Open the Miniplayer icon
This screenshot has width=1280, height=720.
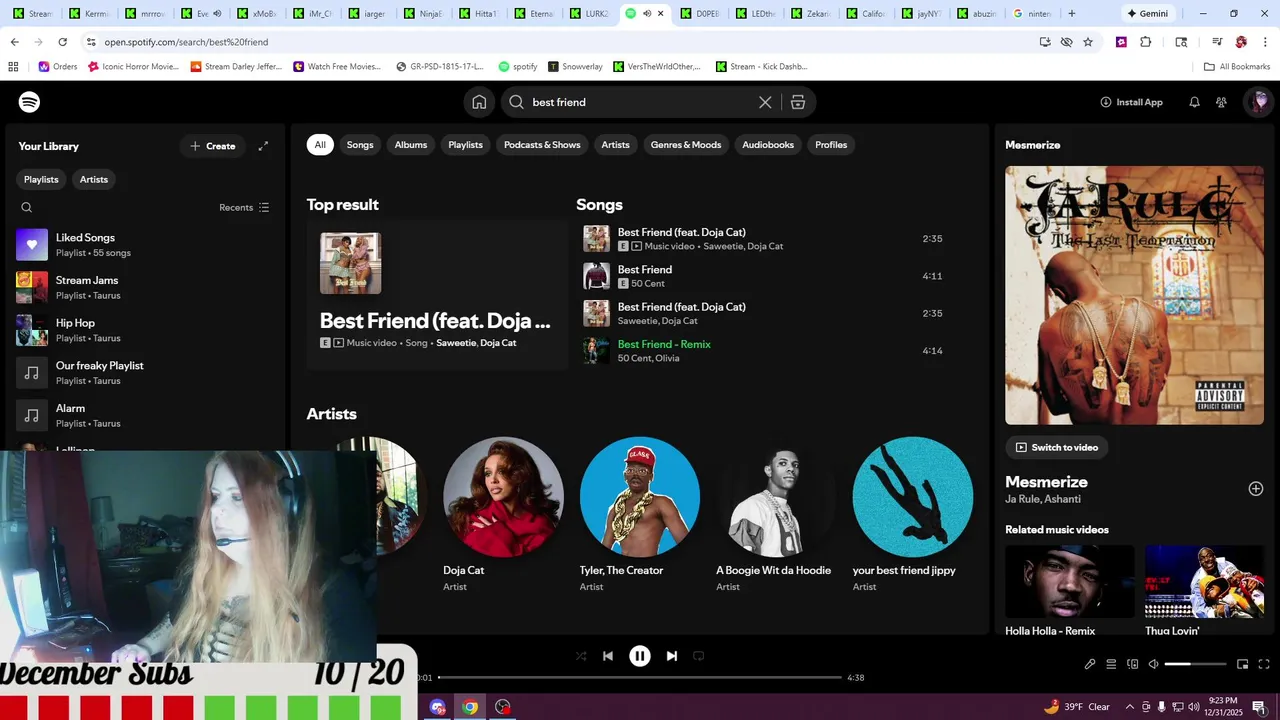[x=1243, y=664]
